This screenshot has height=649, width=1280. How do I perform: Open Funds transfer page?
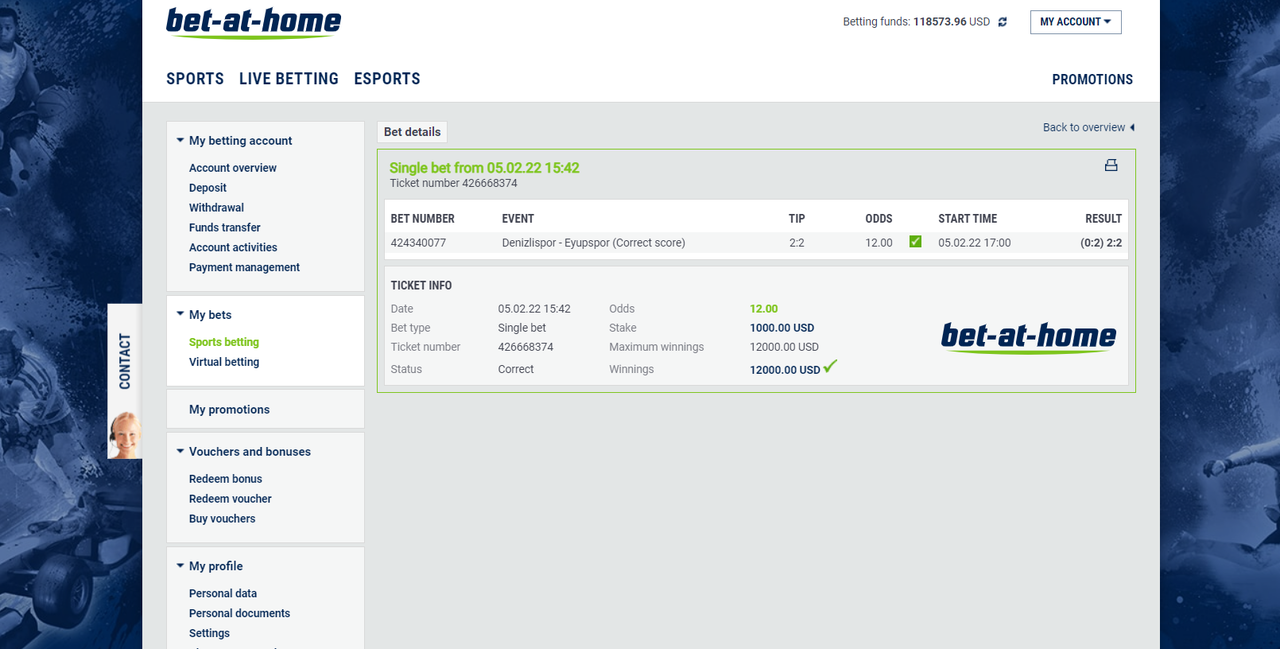(x=224, y=228)
